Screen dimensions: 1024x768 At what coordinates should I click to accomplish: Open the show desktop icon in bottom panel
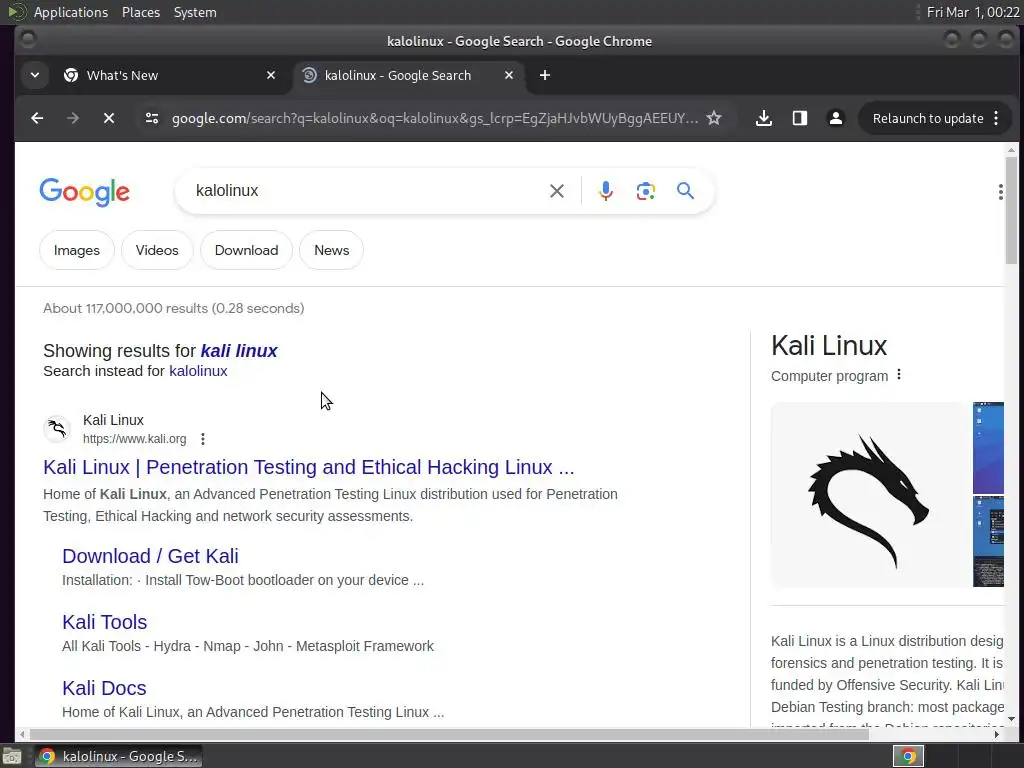[12, 756]
